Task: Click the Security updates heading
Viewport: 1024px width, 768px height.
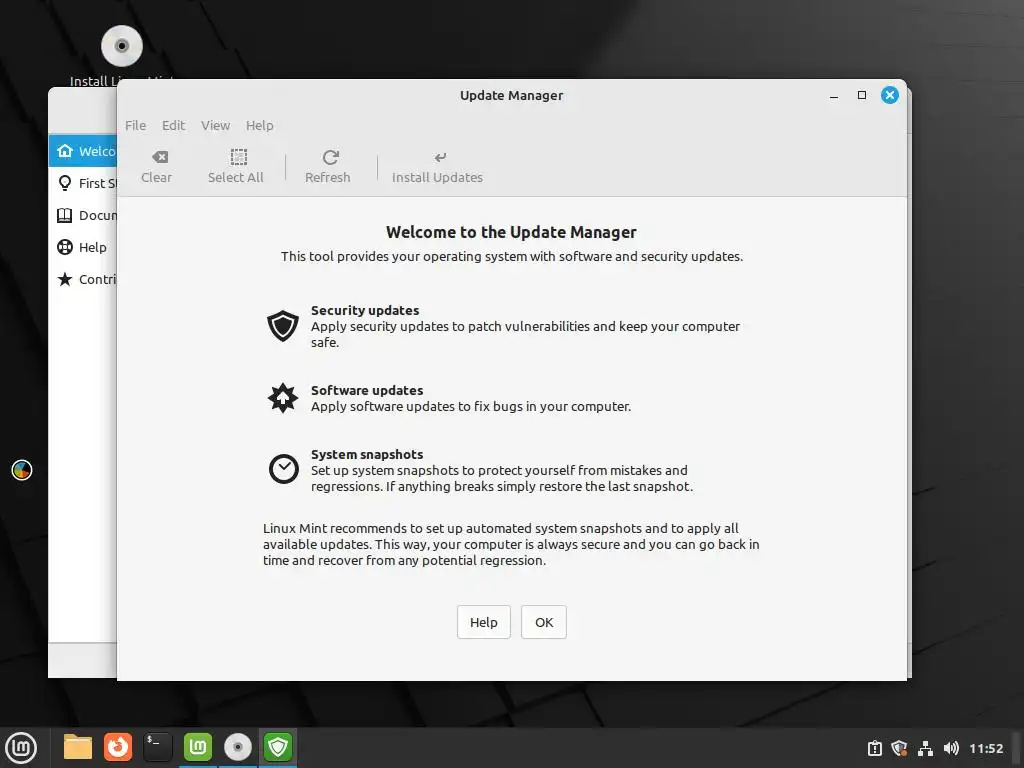Action: pos(365,310)
